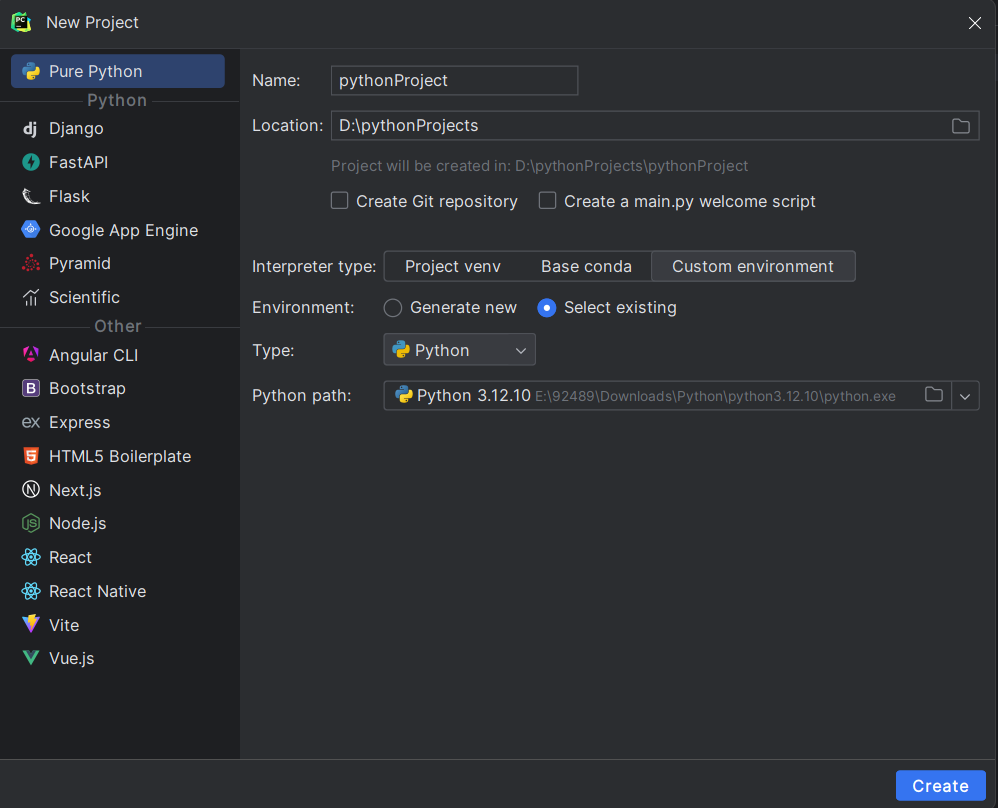Image resolution: width=998 pixels, height=808 pixels.
Task: Click the Pure Python snake icon
Action: pos(31,71)
